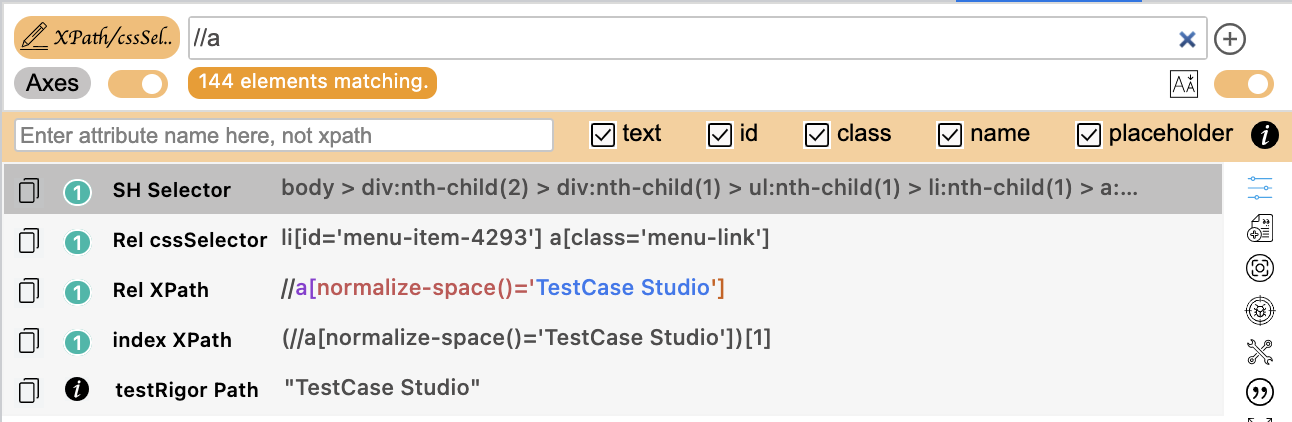Open the sliders settings icon in sidebar

click(1260, 189)
